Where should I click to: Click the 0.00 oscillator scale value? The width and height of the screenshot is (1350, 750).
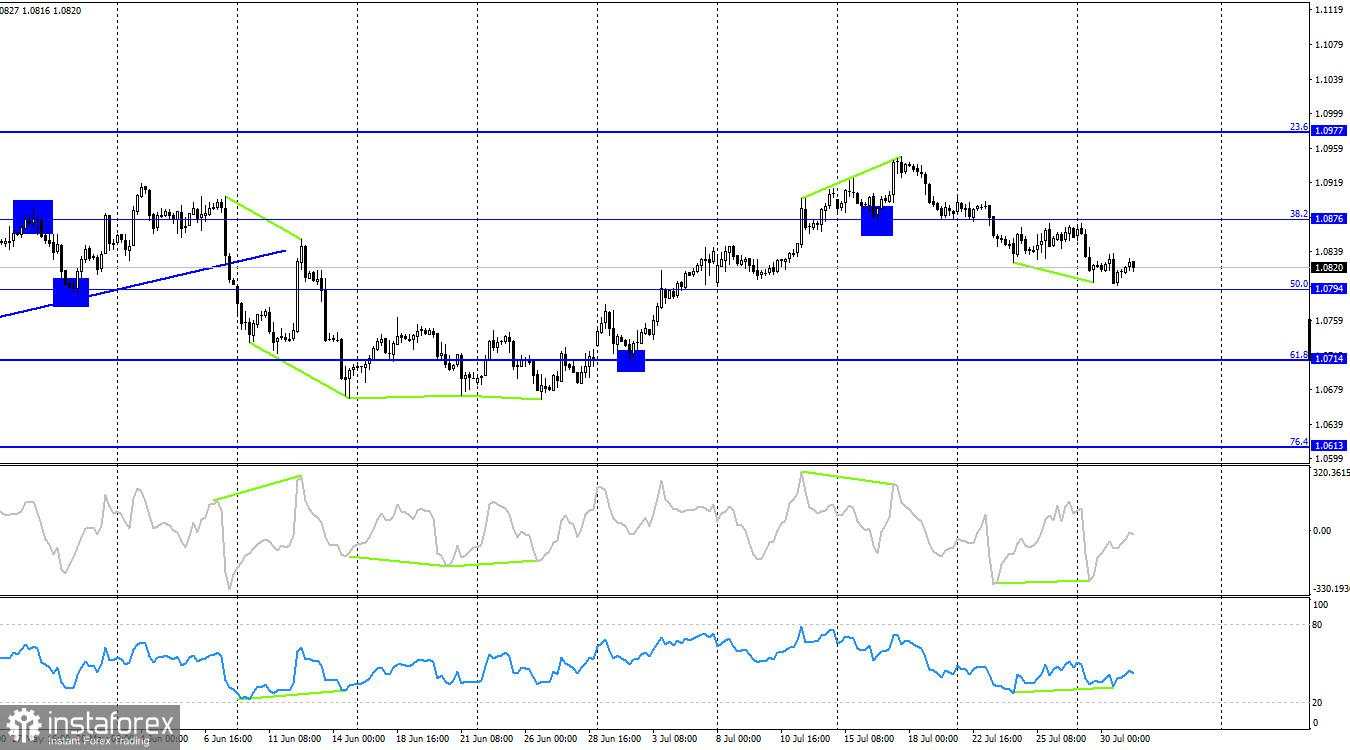[1322, 530]
